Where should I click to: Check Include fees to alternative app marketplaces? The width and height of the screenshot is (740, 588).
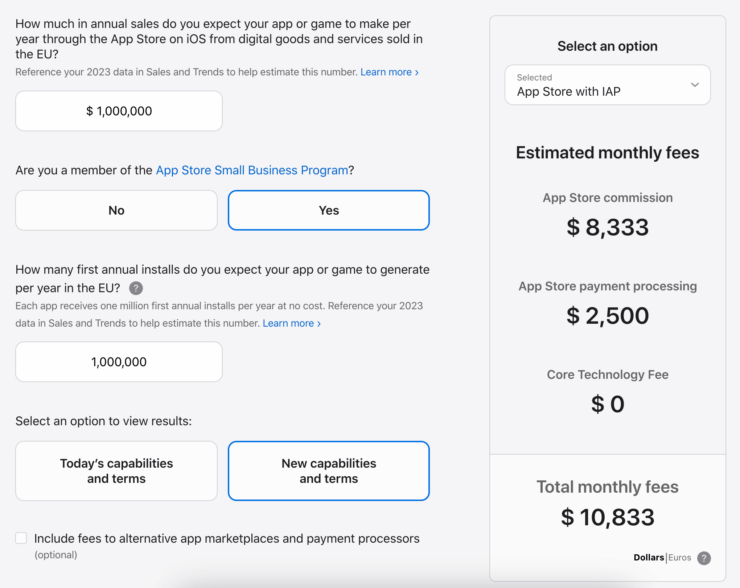[x=21, y=538]
